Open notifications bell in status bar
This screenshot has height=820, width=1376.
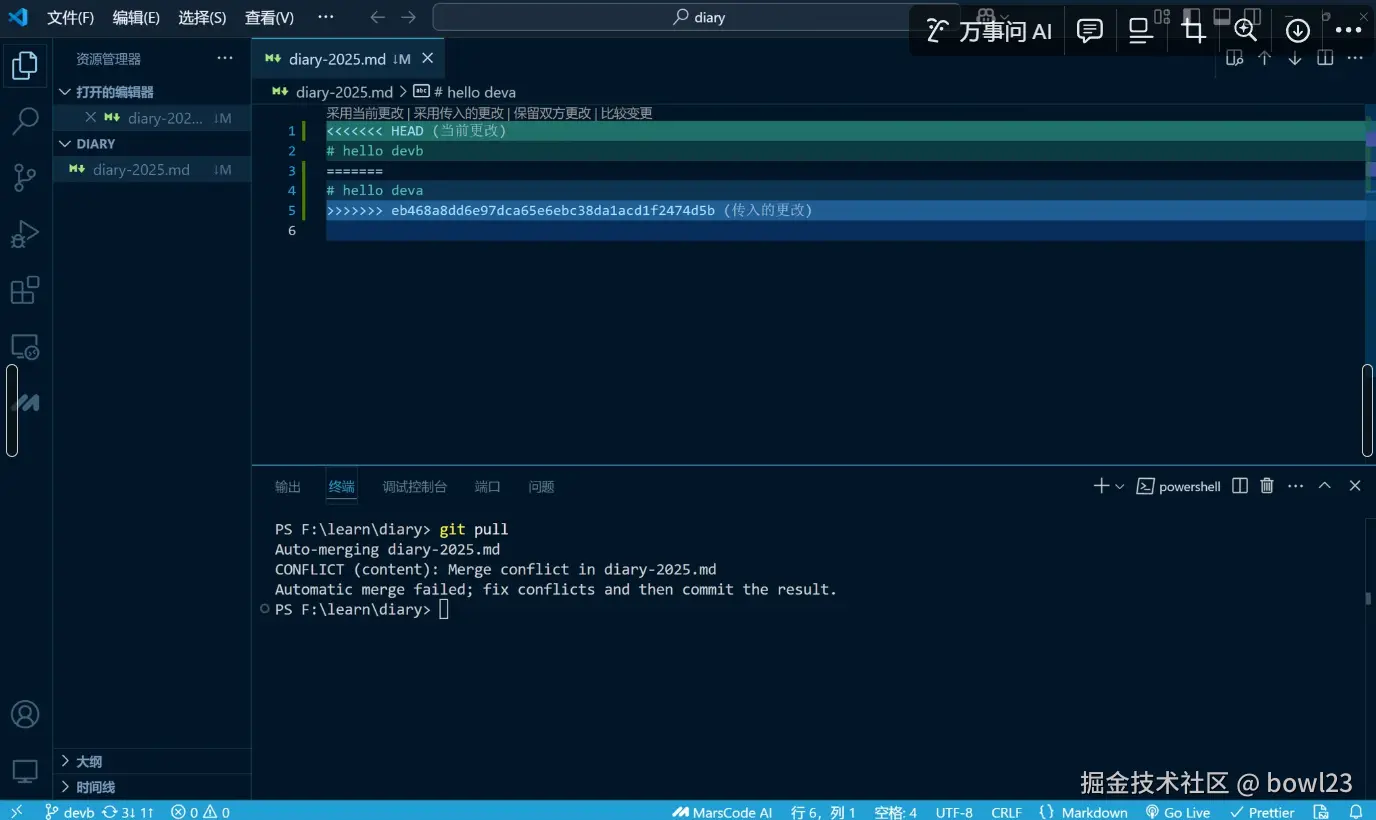point(1356,812)
